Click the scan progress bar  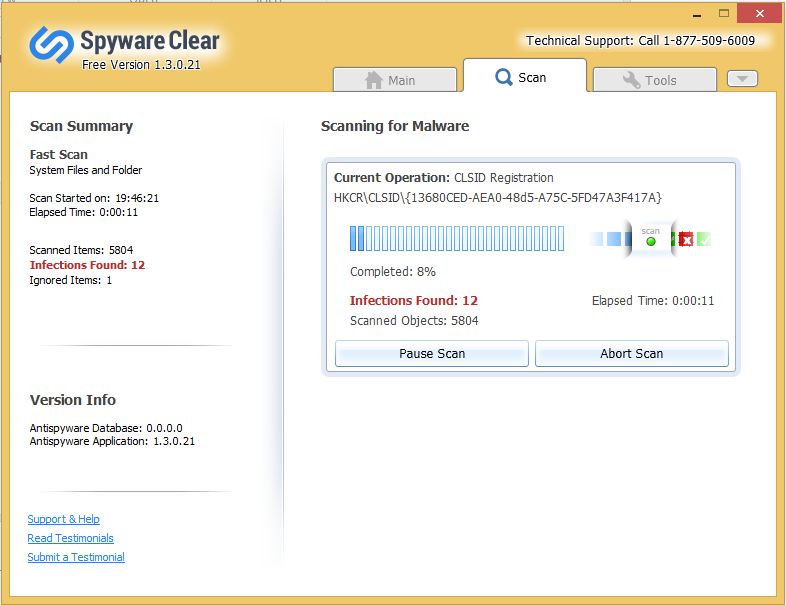tap(457, 239)
